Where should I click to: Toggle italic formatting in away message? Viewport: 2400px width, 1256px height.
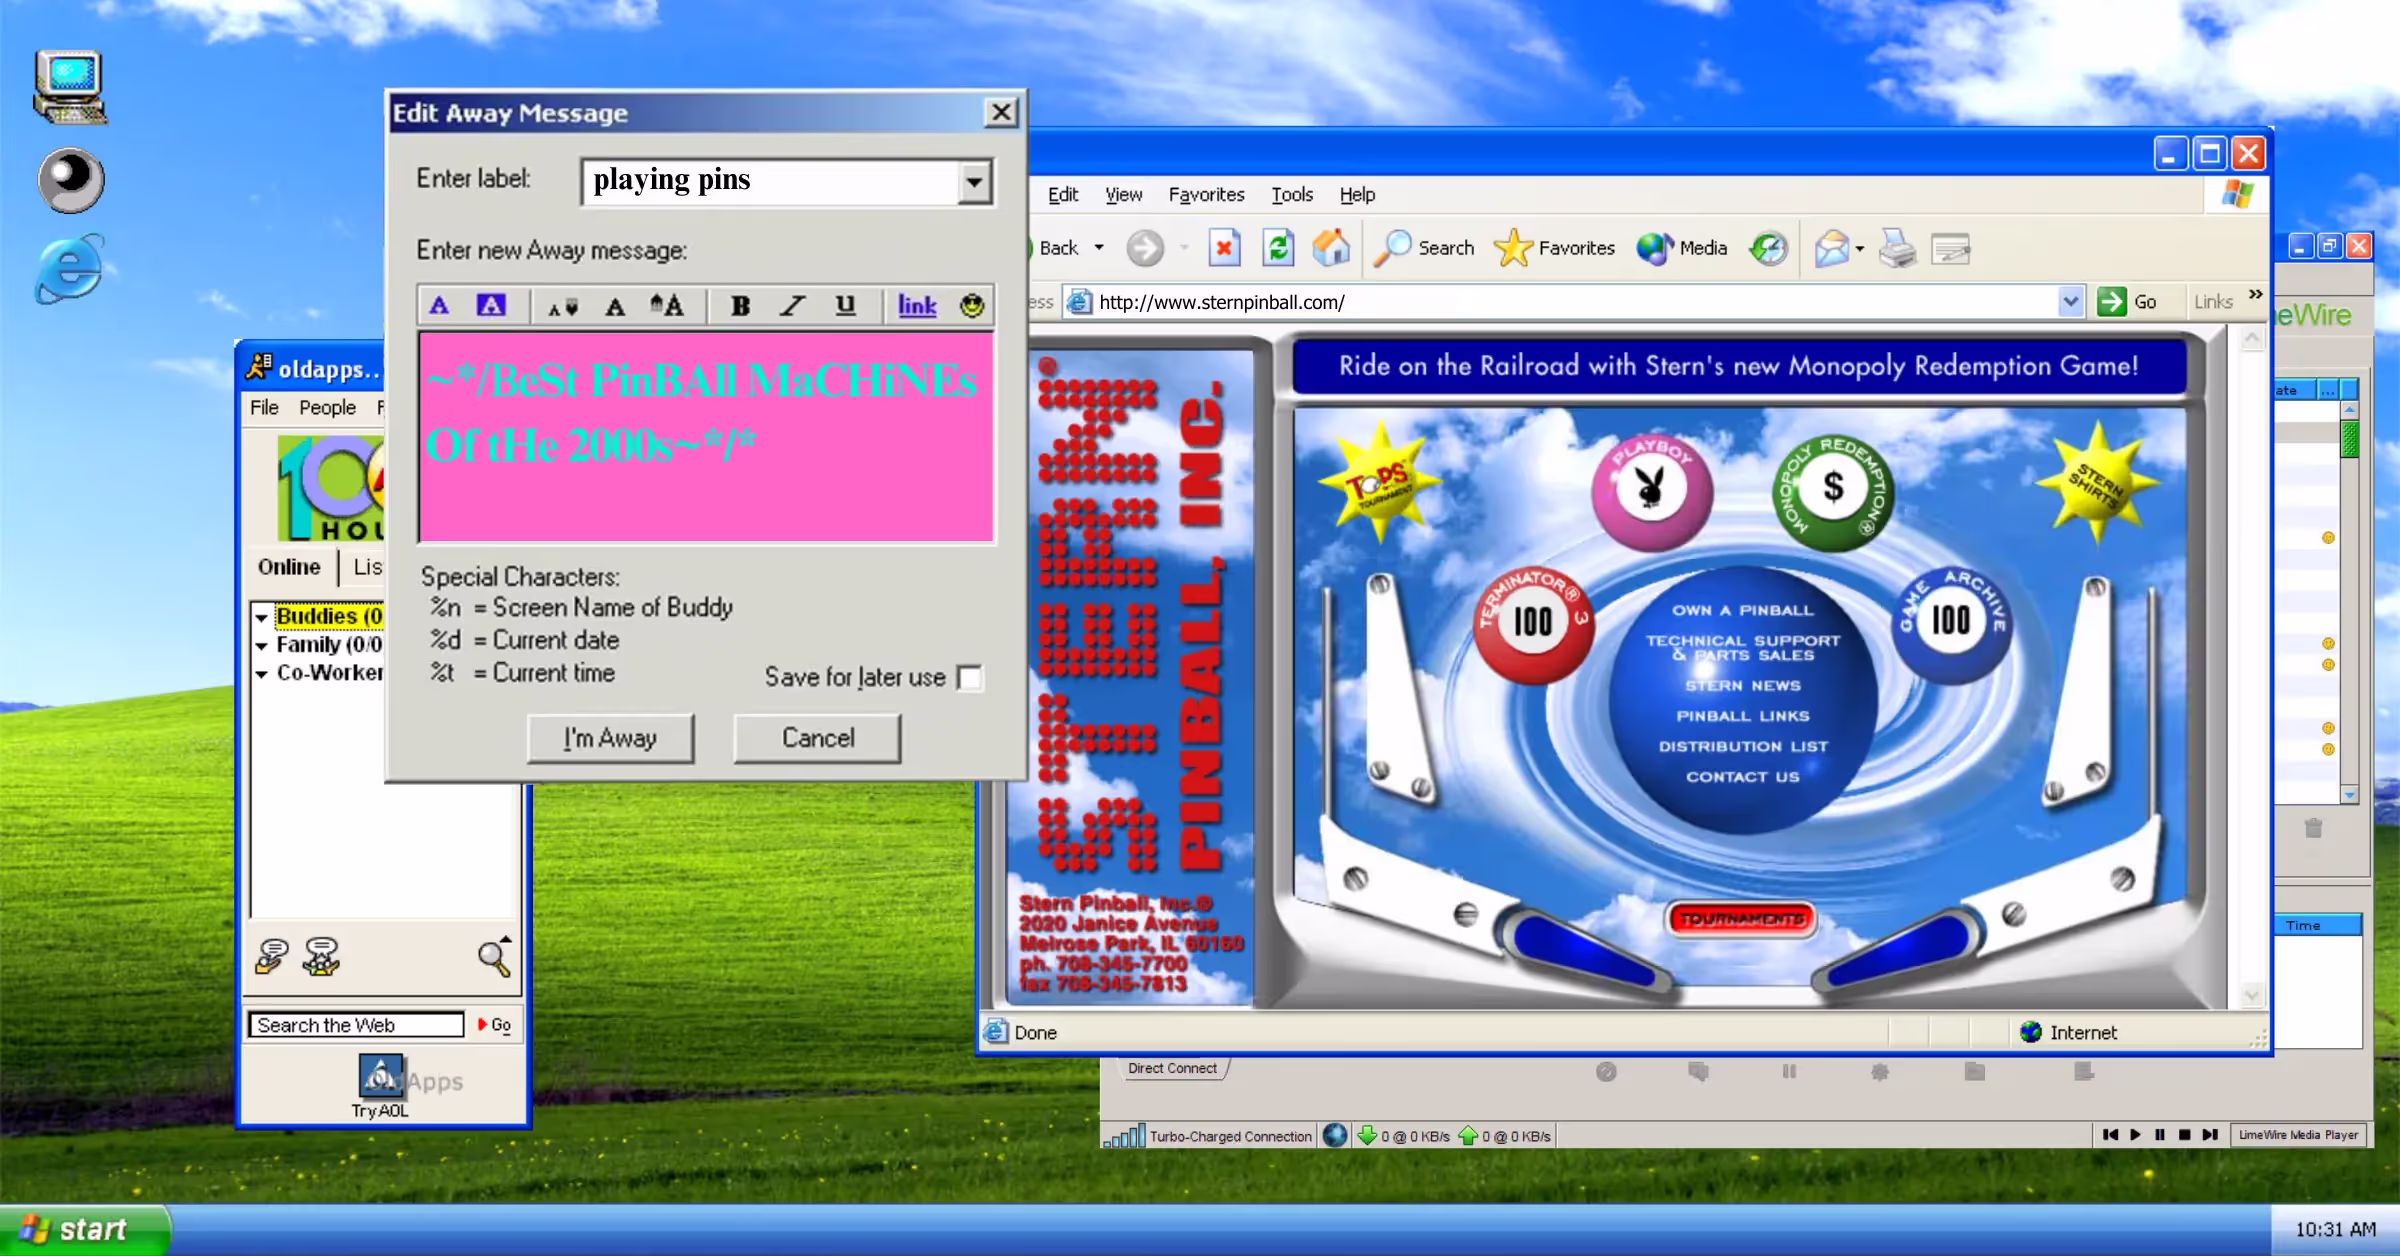point(793,306)
